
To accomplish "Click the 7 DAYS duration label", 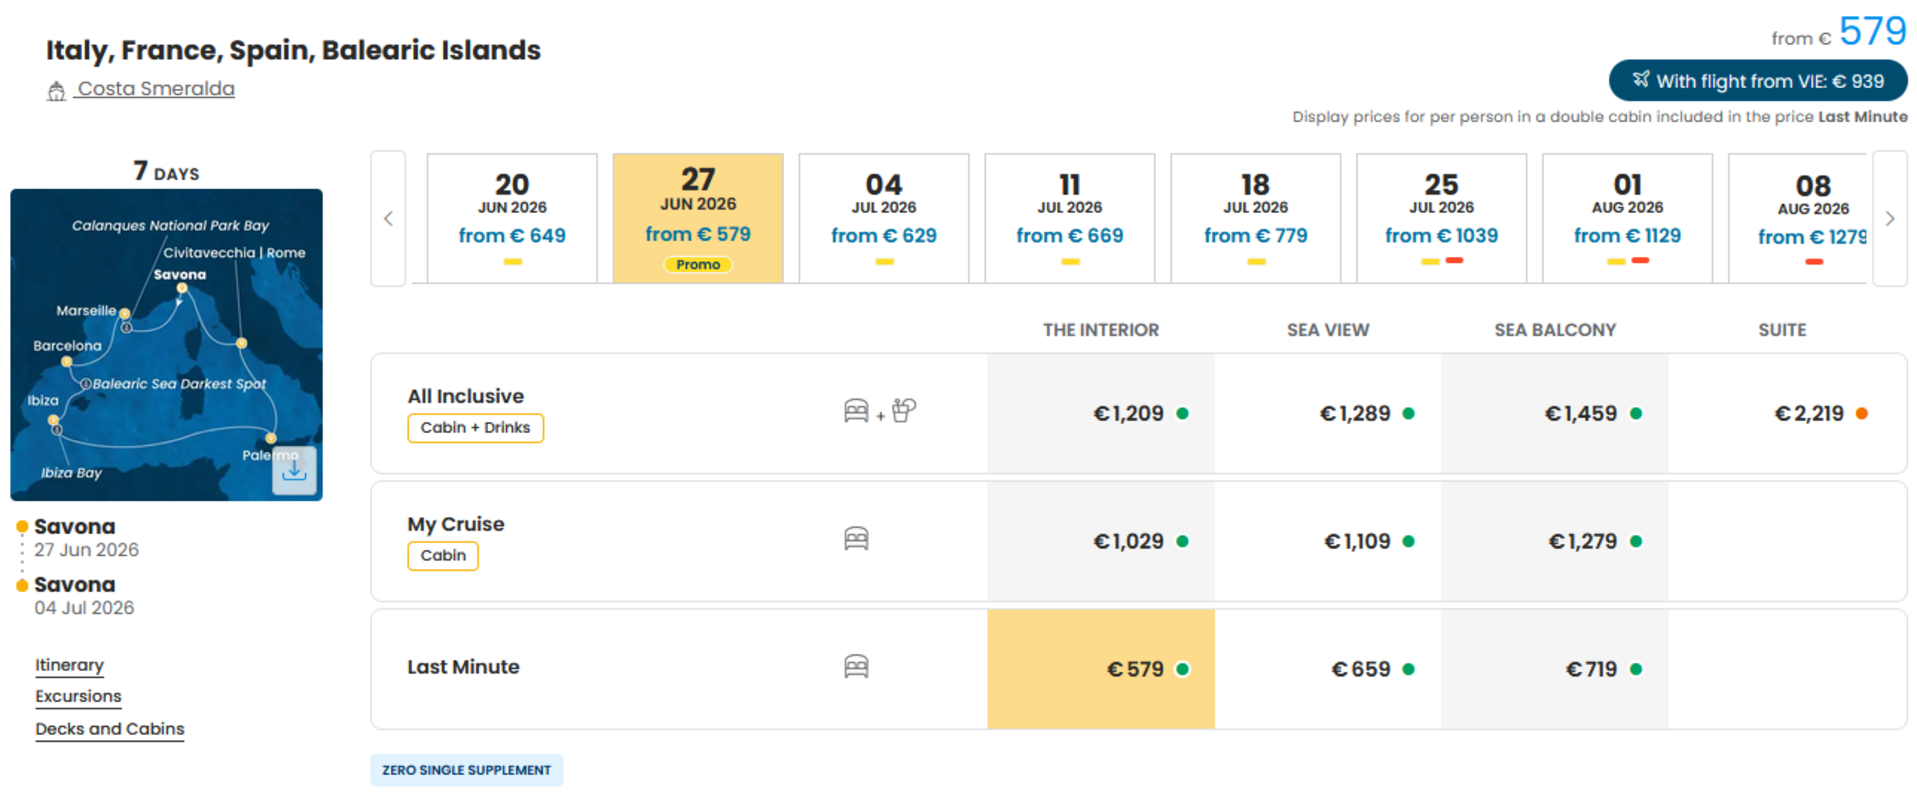I will 166,171.
